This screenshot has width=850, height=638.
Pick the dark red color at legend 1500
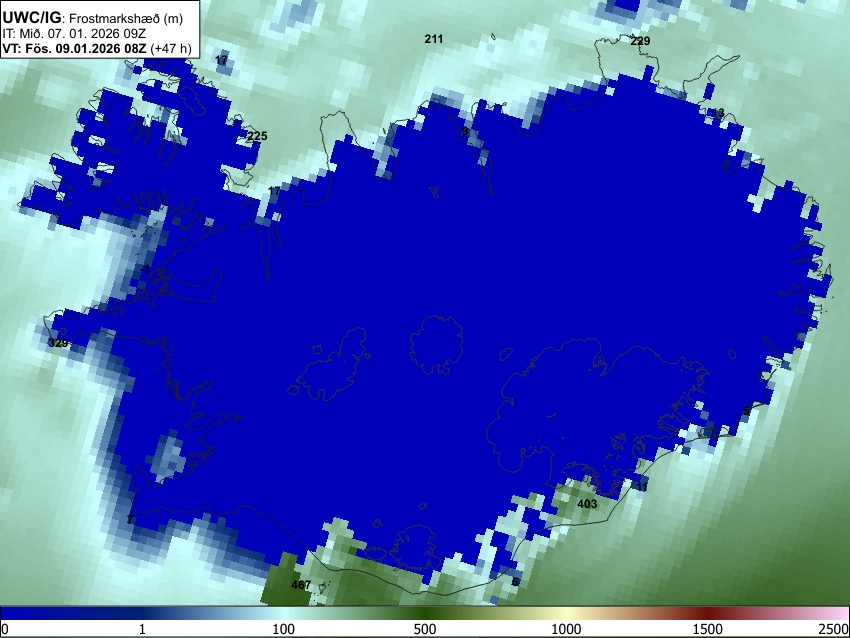pyautogui.click(x=708, y=613)
